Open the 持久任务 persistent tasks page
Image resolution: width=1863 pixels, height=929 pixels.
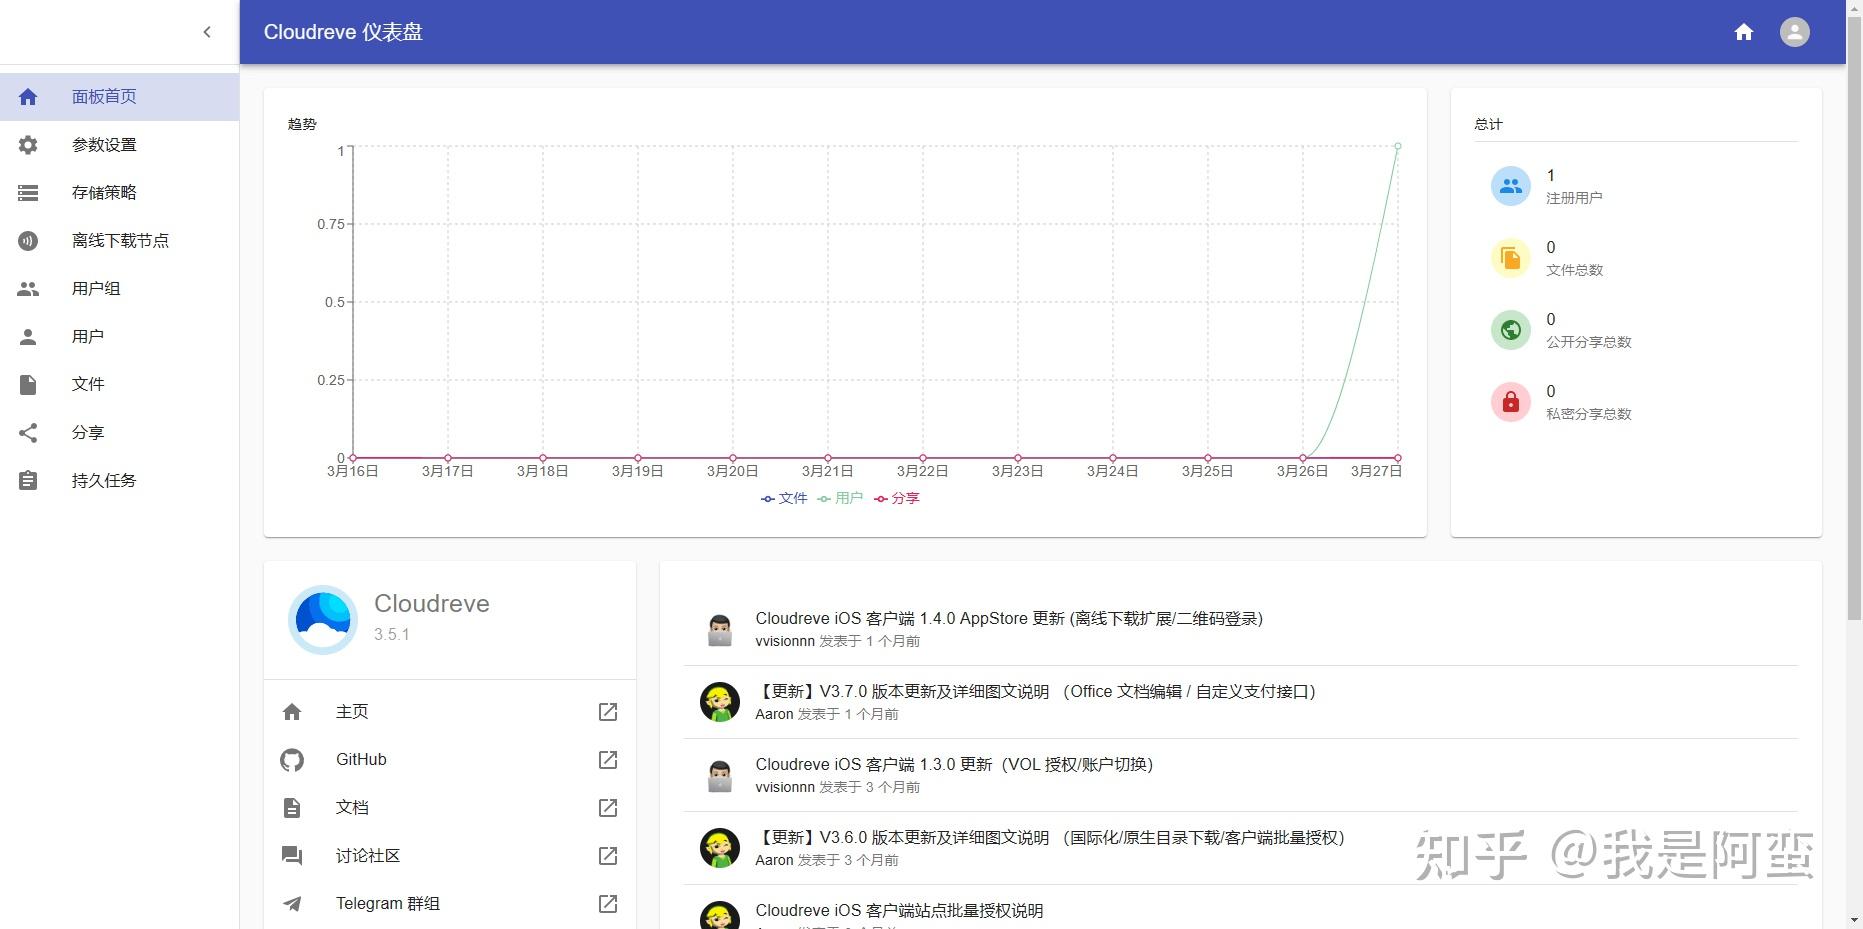[x=102, y=480]
